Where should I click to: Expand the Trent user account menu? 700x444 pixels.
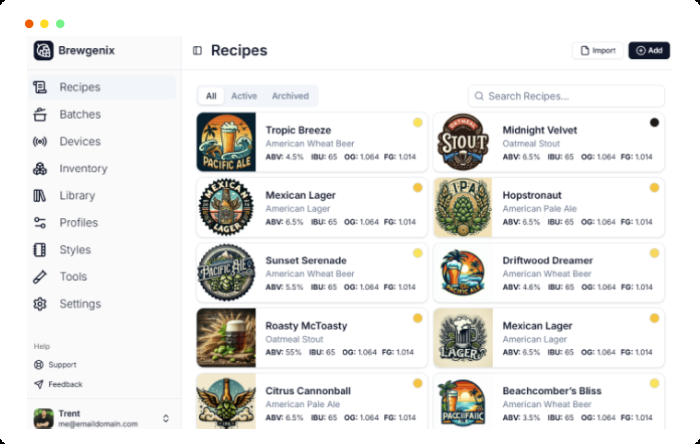coord(166,418)
